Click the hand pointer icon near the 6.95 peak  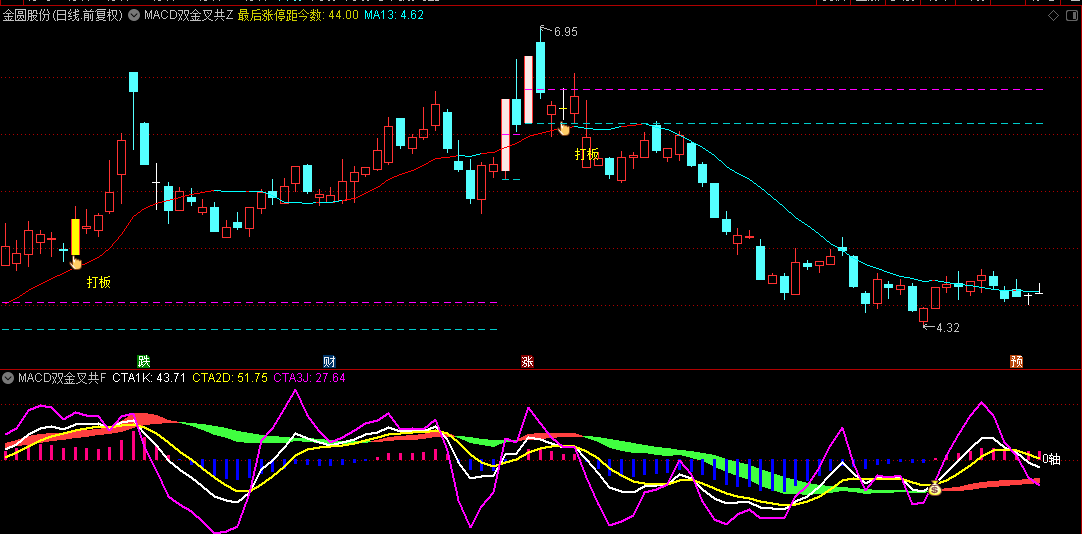tap(564, 128)
